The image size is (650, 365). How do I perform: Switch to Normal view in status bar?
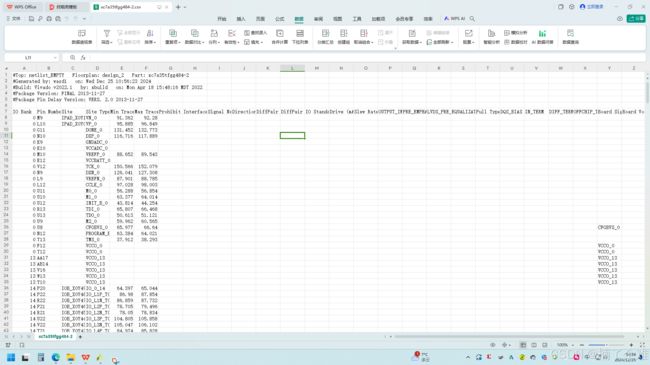pos(523,345)
